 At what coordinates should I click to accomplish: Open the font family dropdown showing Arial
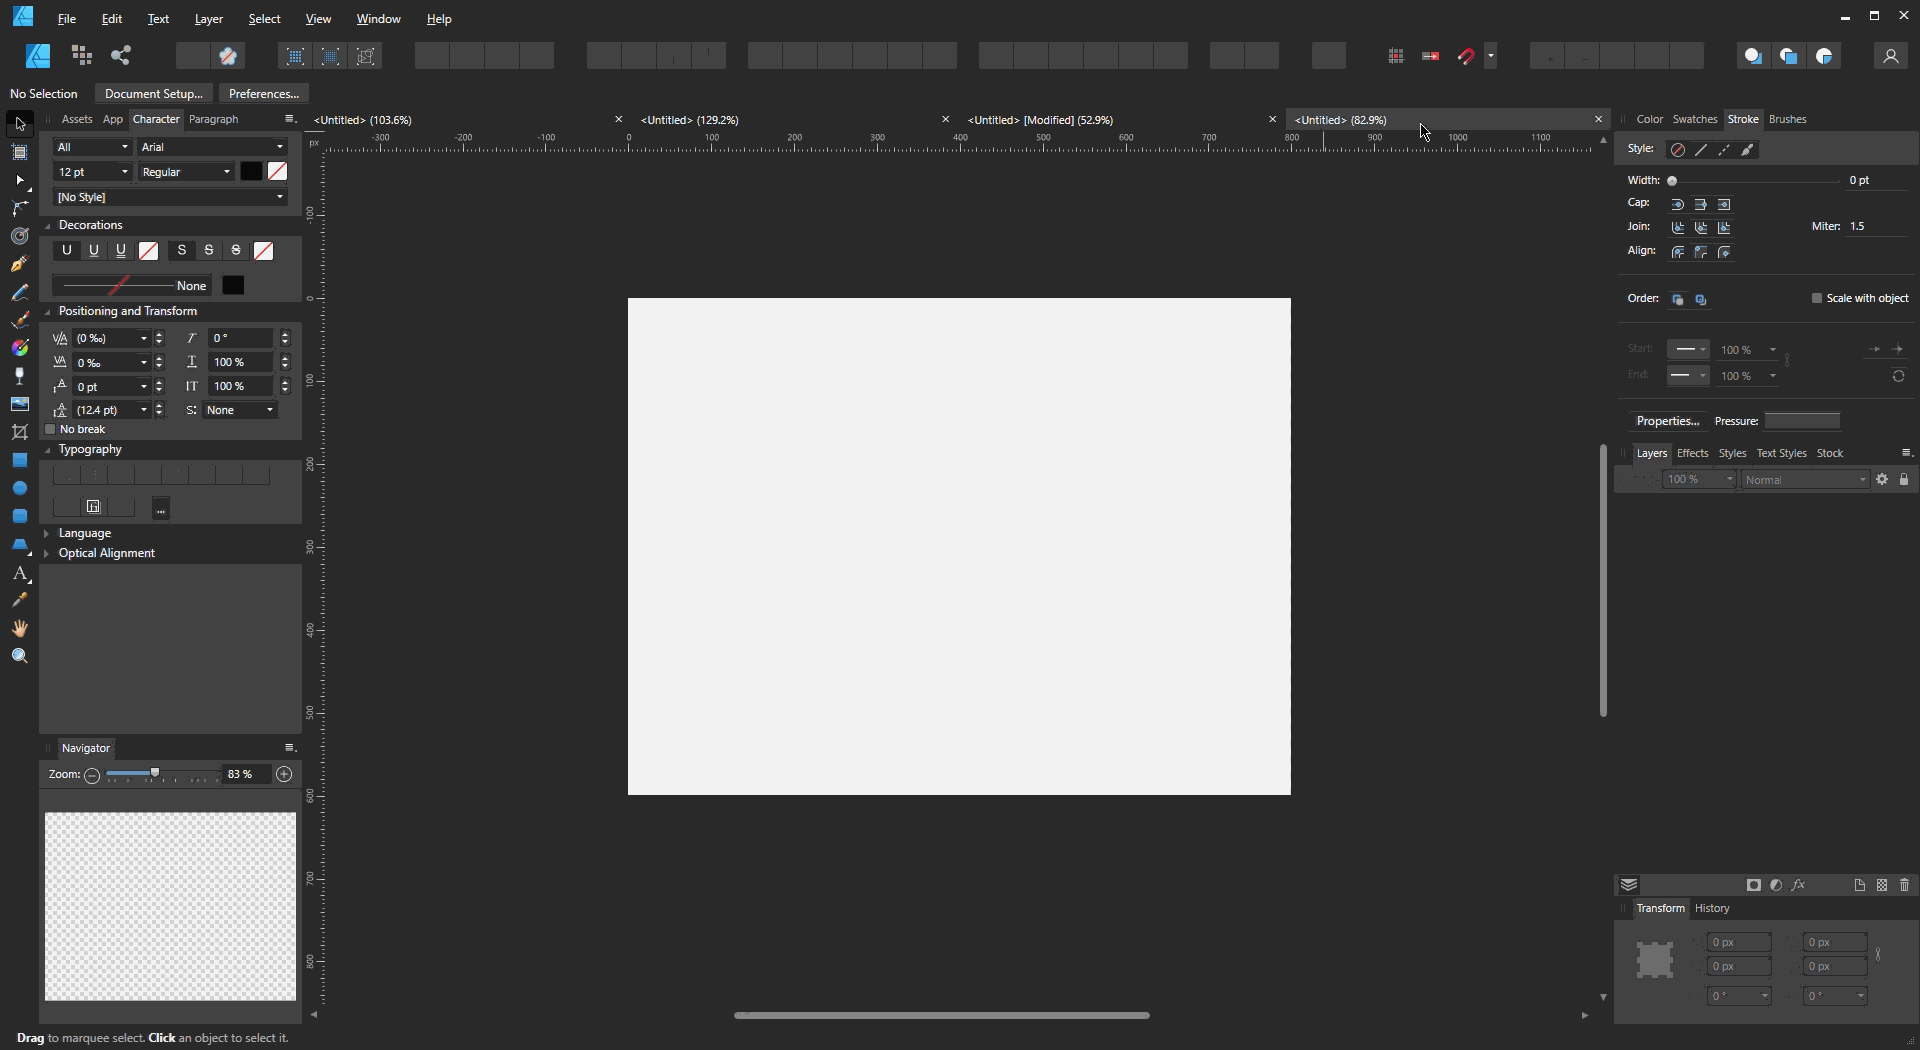[213, 147]
